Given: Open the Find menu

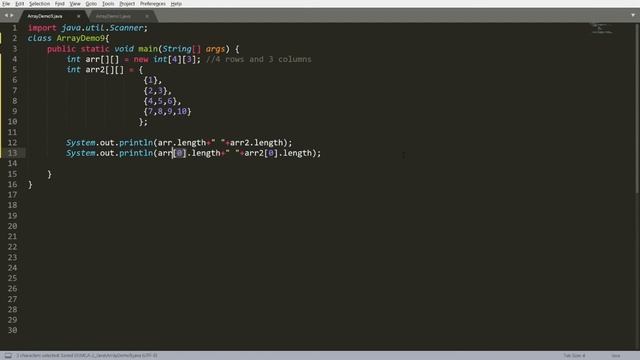Looking at the screenshot, I should [x=60, y=4].
